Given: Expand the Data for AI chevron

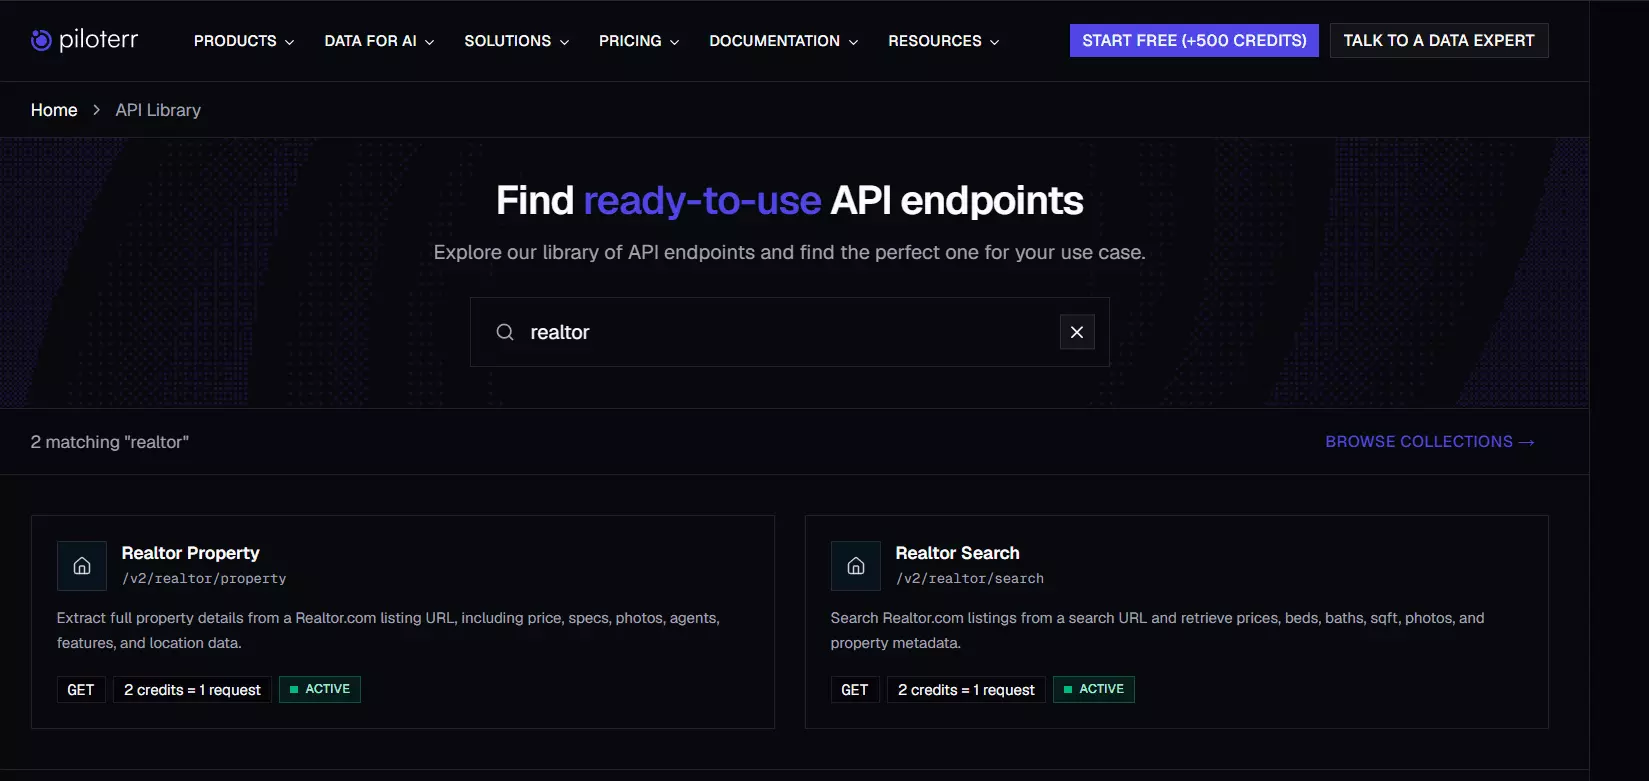Looking at the screenshot, I should coord(430,42).
